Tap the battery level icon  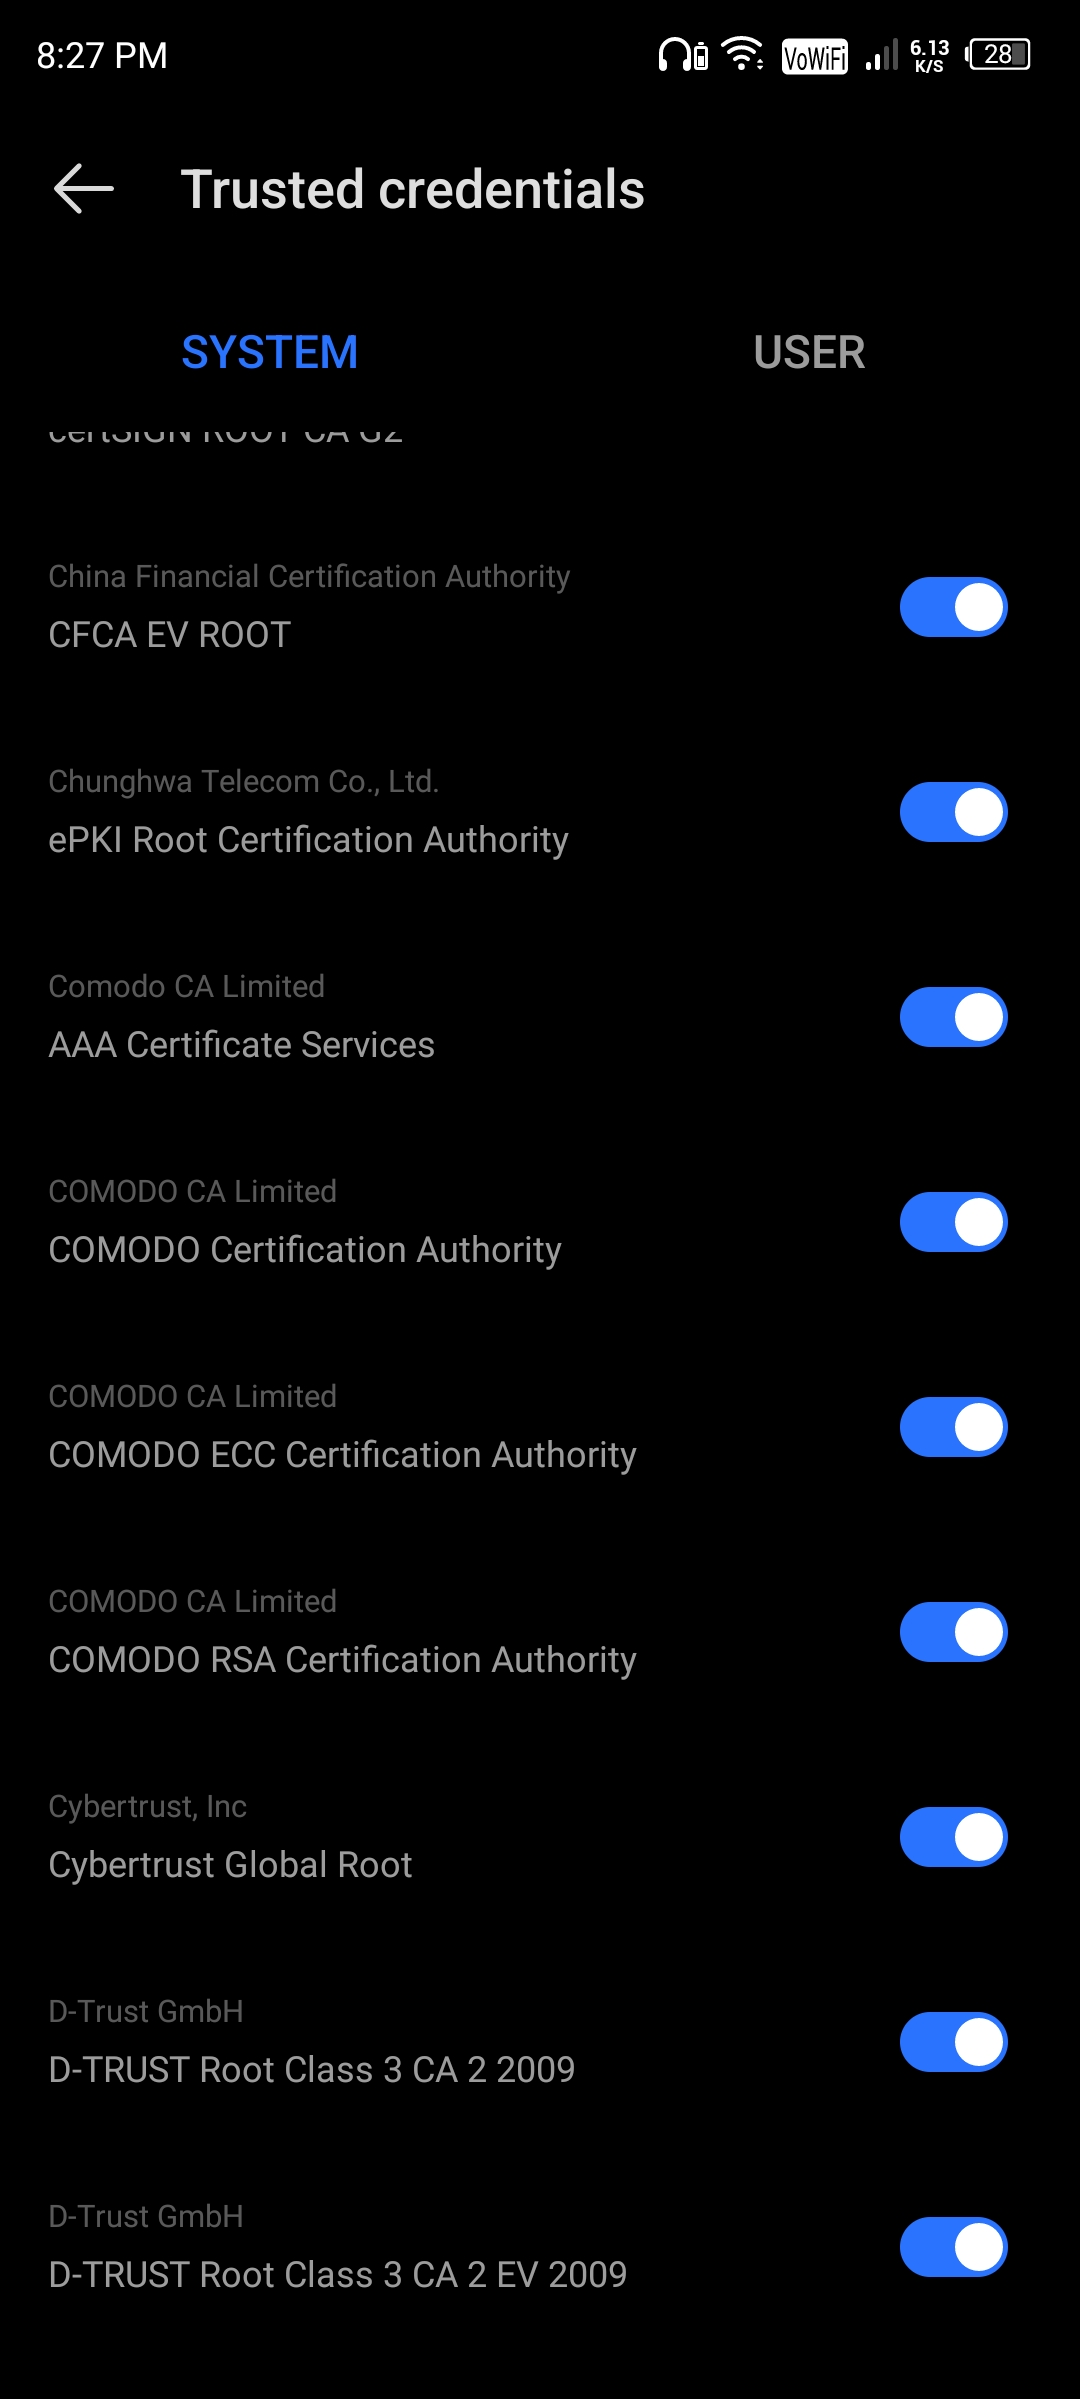[x=998, y=54]
